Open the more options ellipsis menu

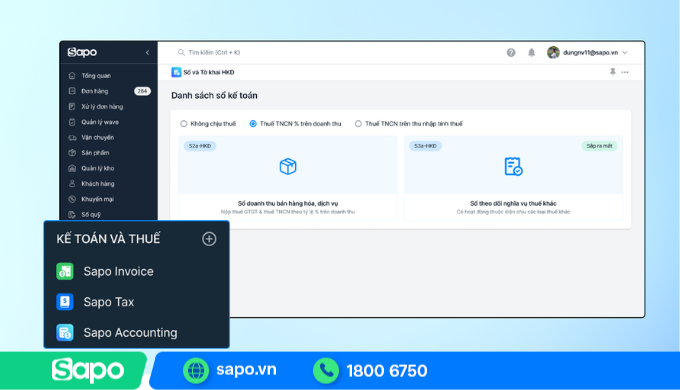coord(625,72)
